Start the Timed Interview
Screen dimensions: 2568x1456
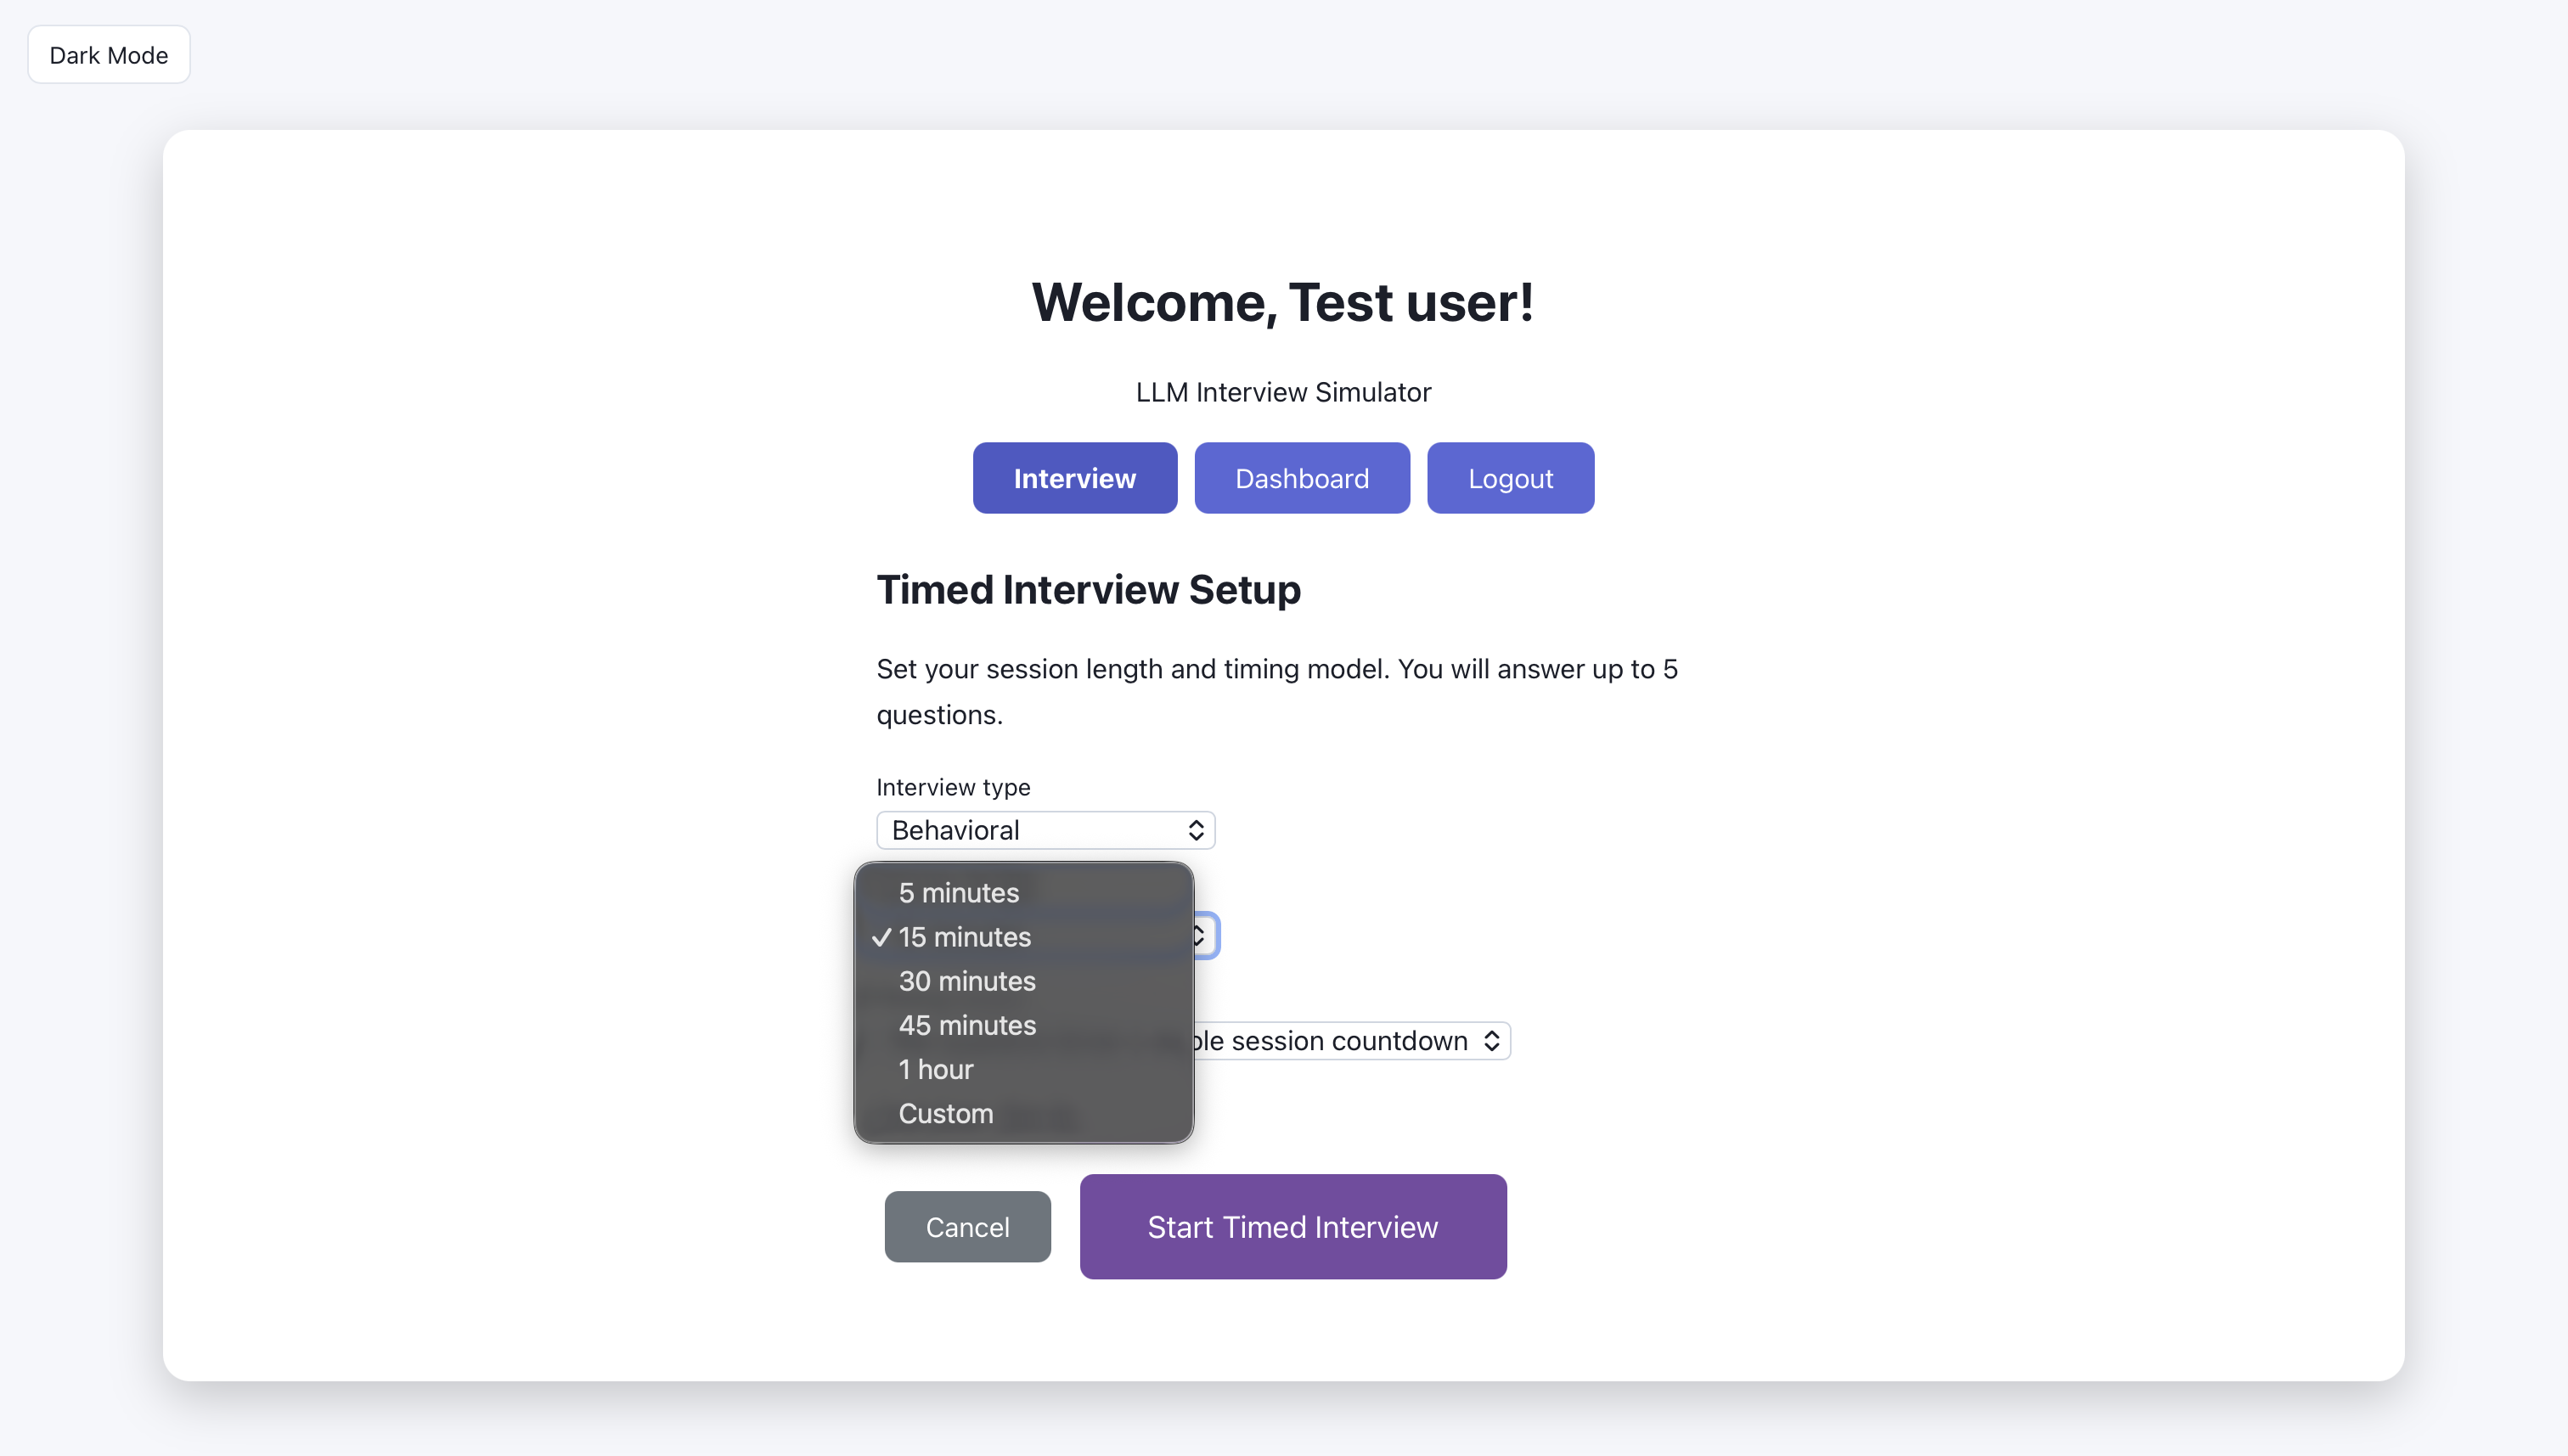coord(1292,1226)
